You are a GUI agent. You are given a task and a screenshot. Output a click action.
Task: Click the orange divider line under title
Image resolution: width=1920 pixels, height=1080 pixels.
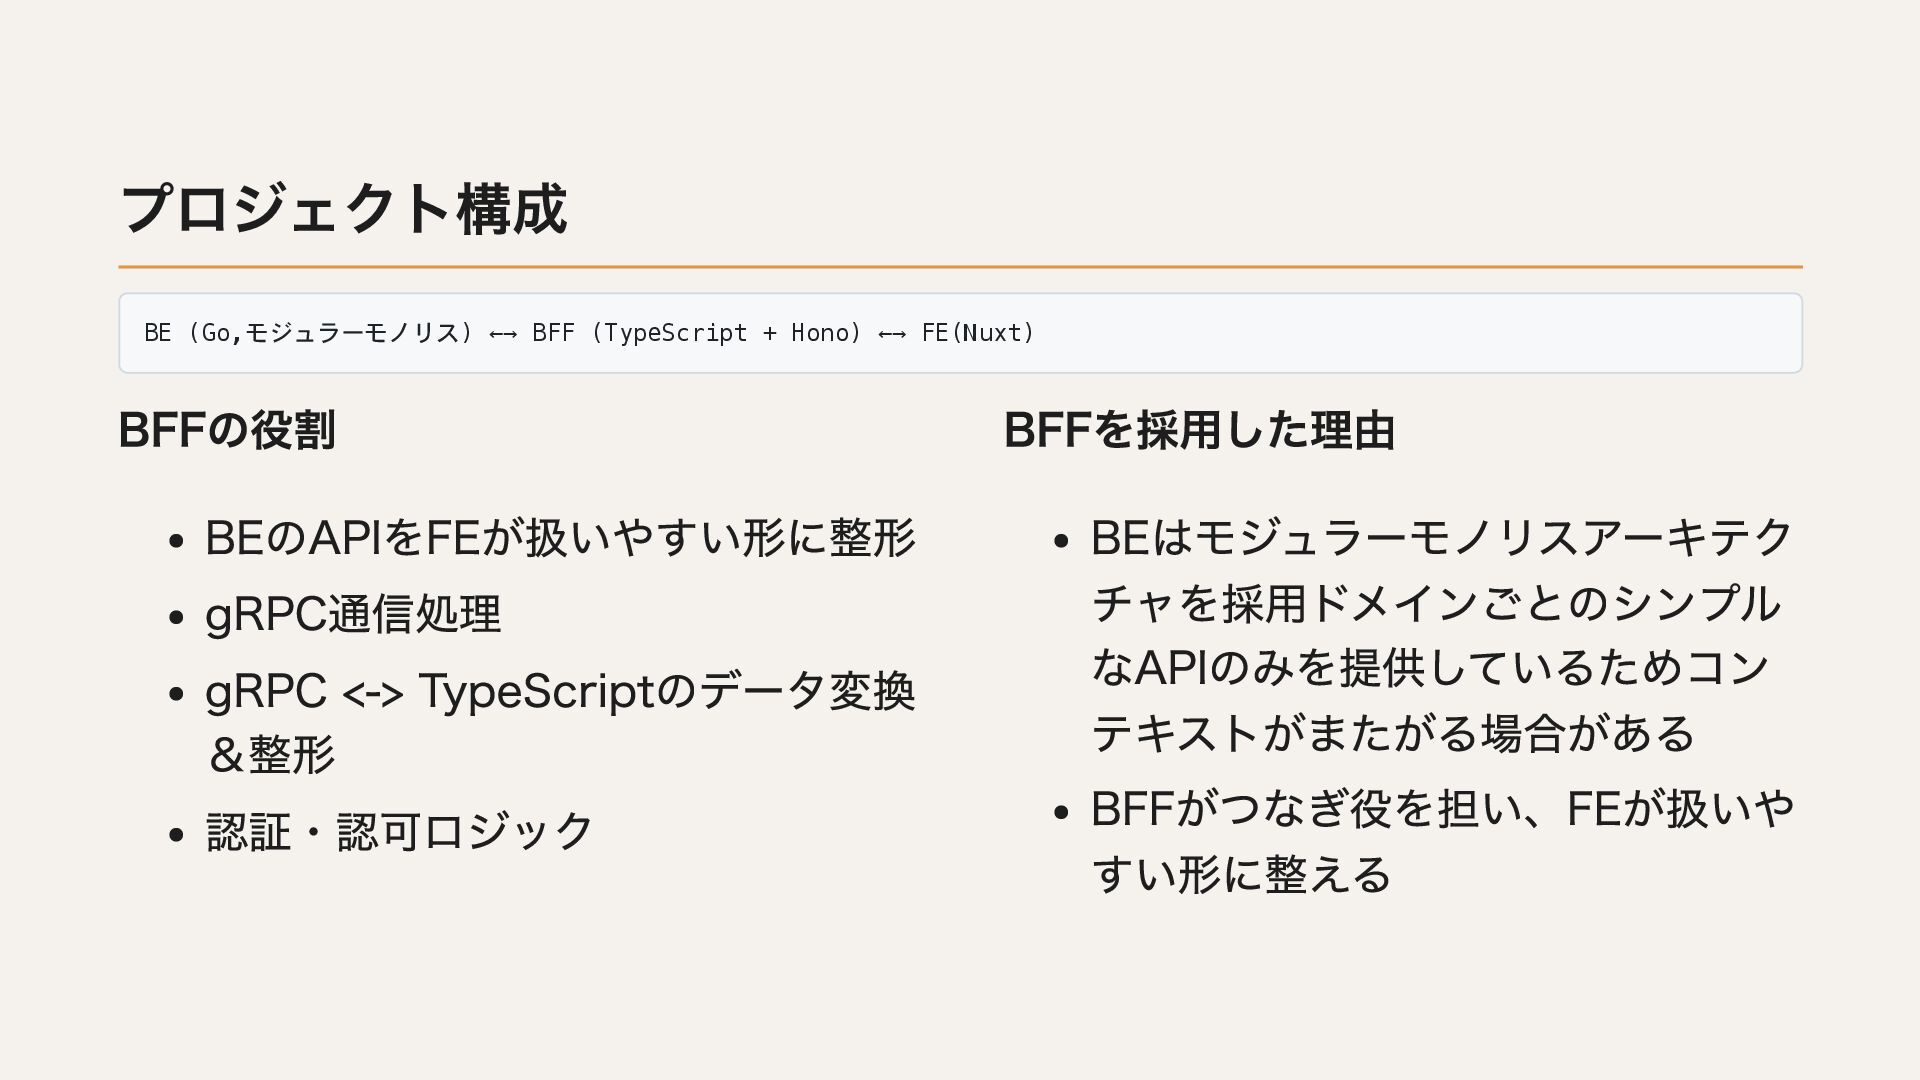click(960, 267)
